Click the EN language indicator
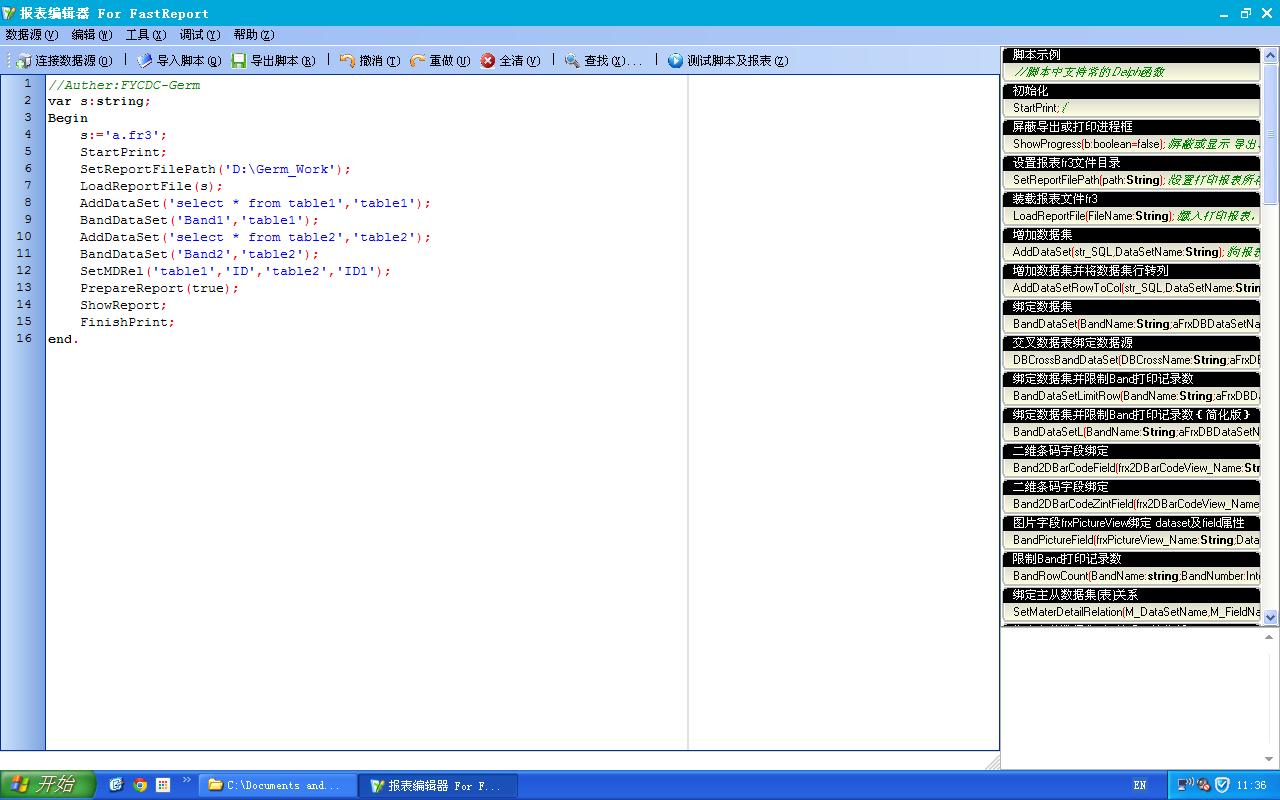Screen dimensions: 1280x800 coord(1140,785)
